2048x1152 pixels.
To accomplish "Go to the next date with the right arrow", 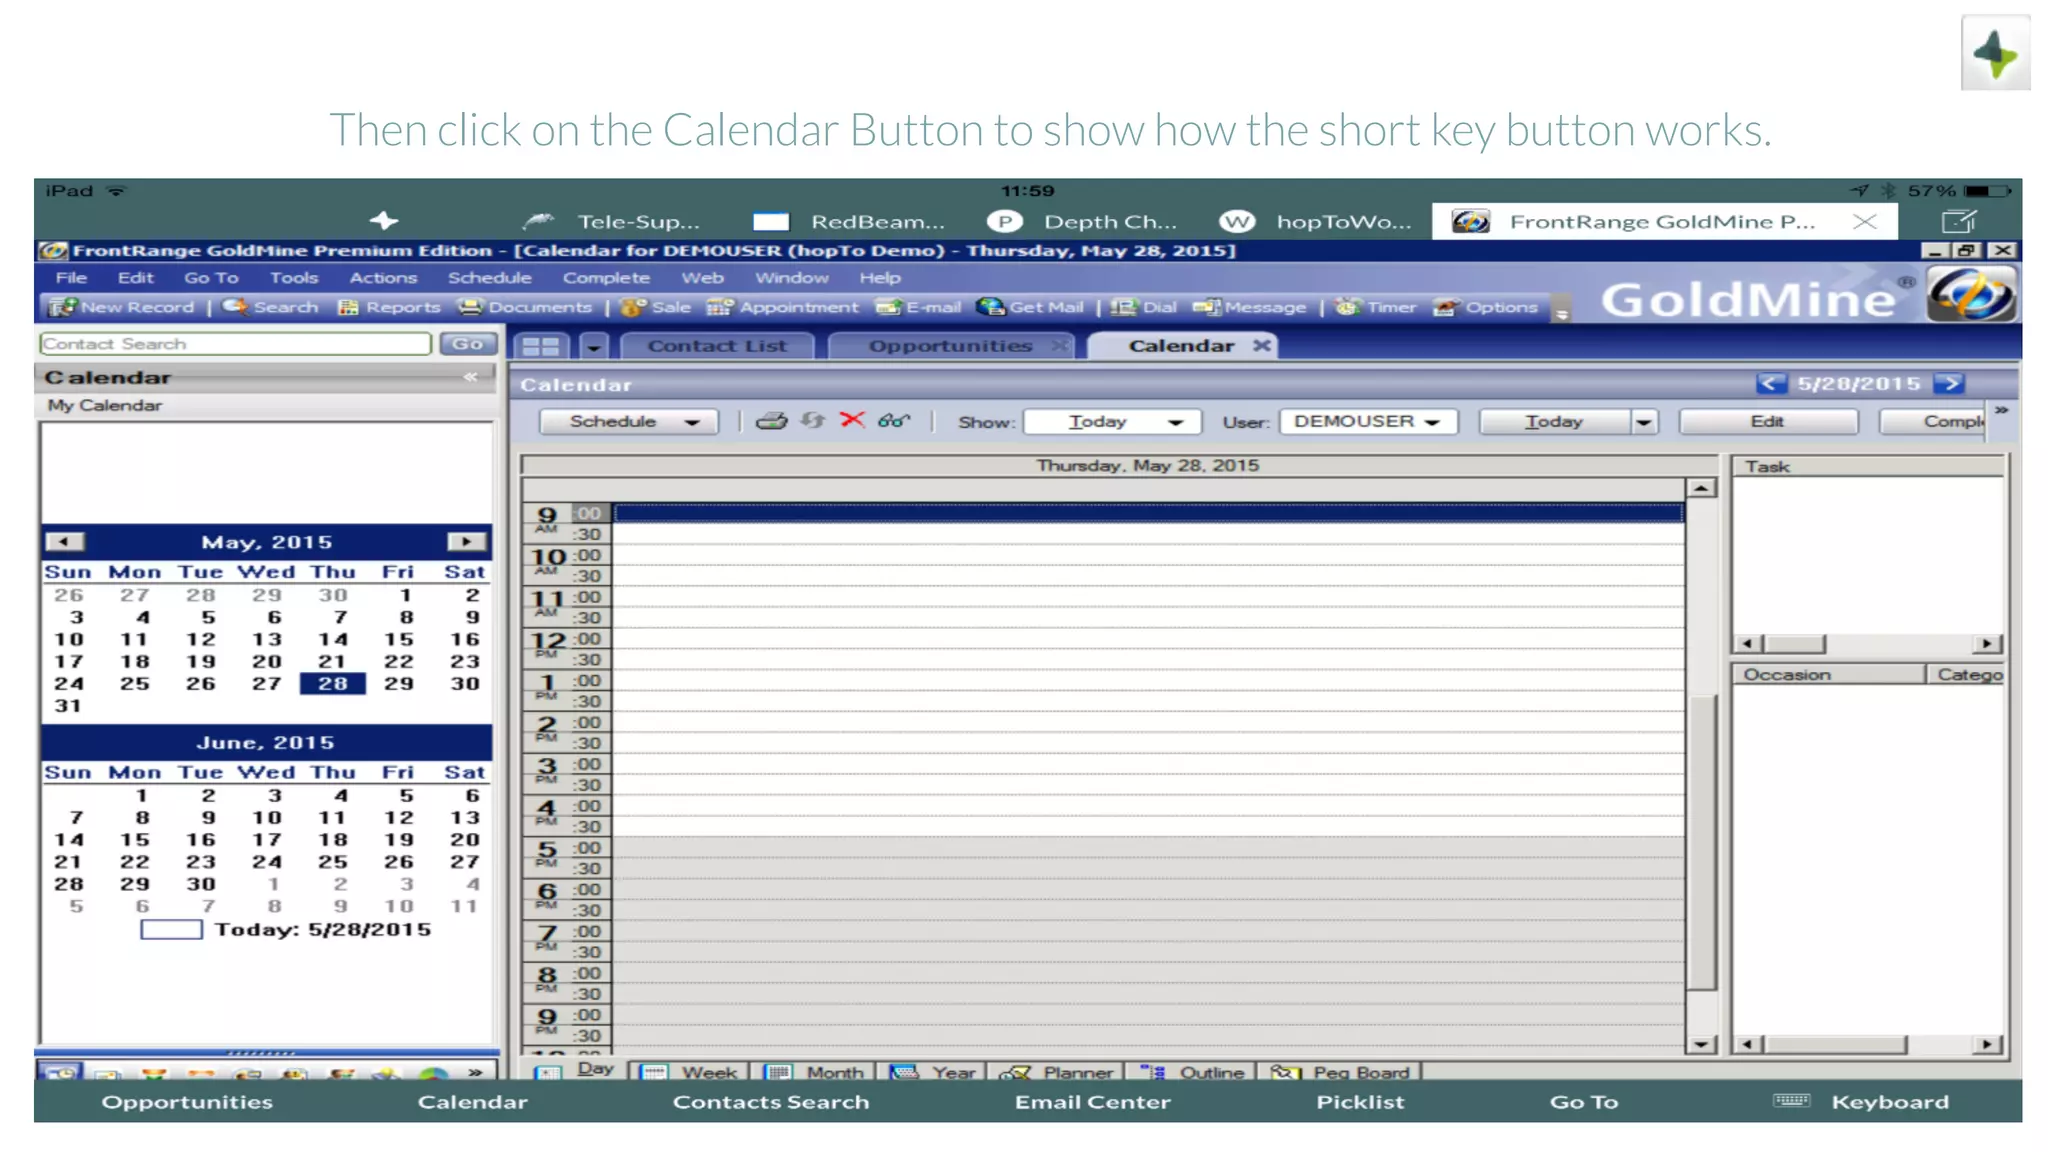I will (1949, 384).
